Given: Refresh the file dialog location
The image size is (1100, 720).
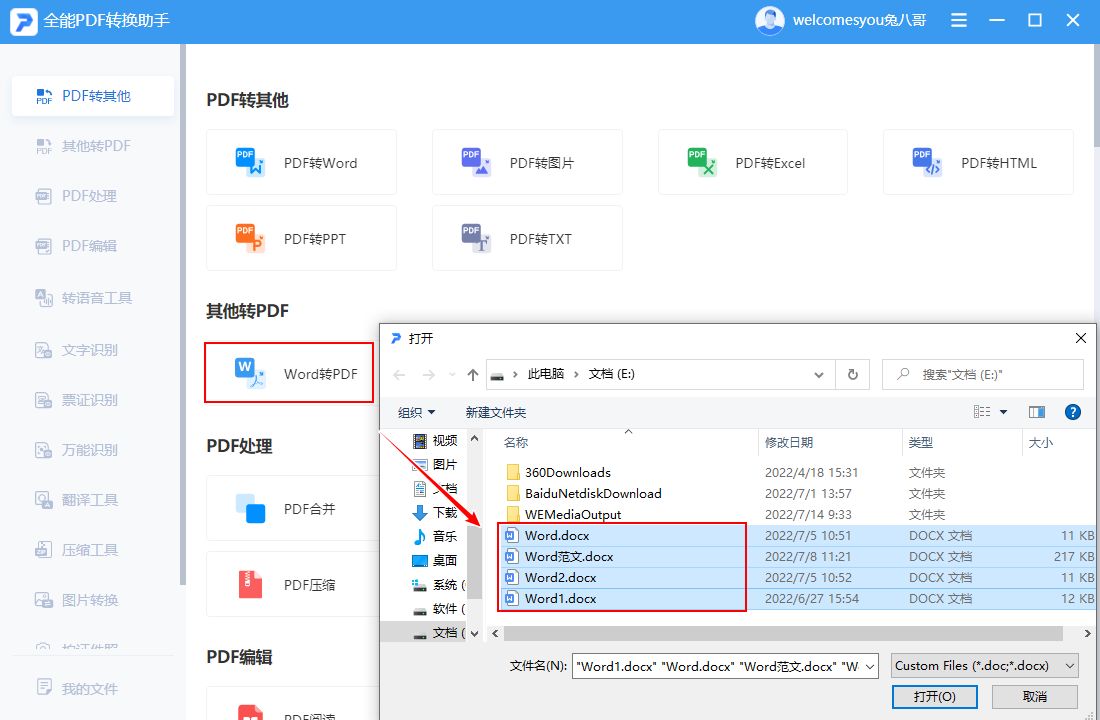Looking at the screenshot, I should [x=852, y=374].
